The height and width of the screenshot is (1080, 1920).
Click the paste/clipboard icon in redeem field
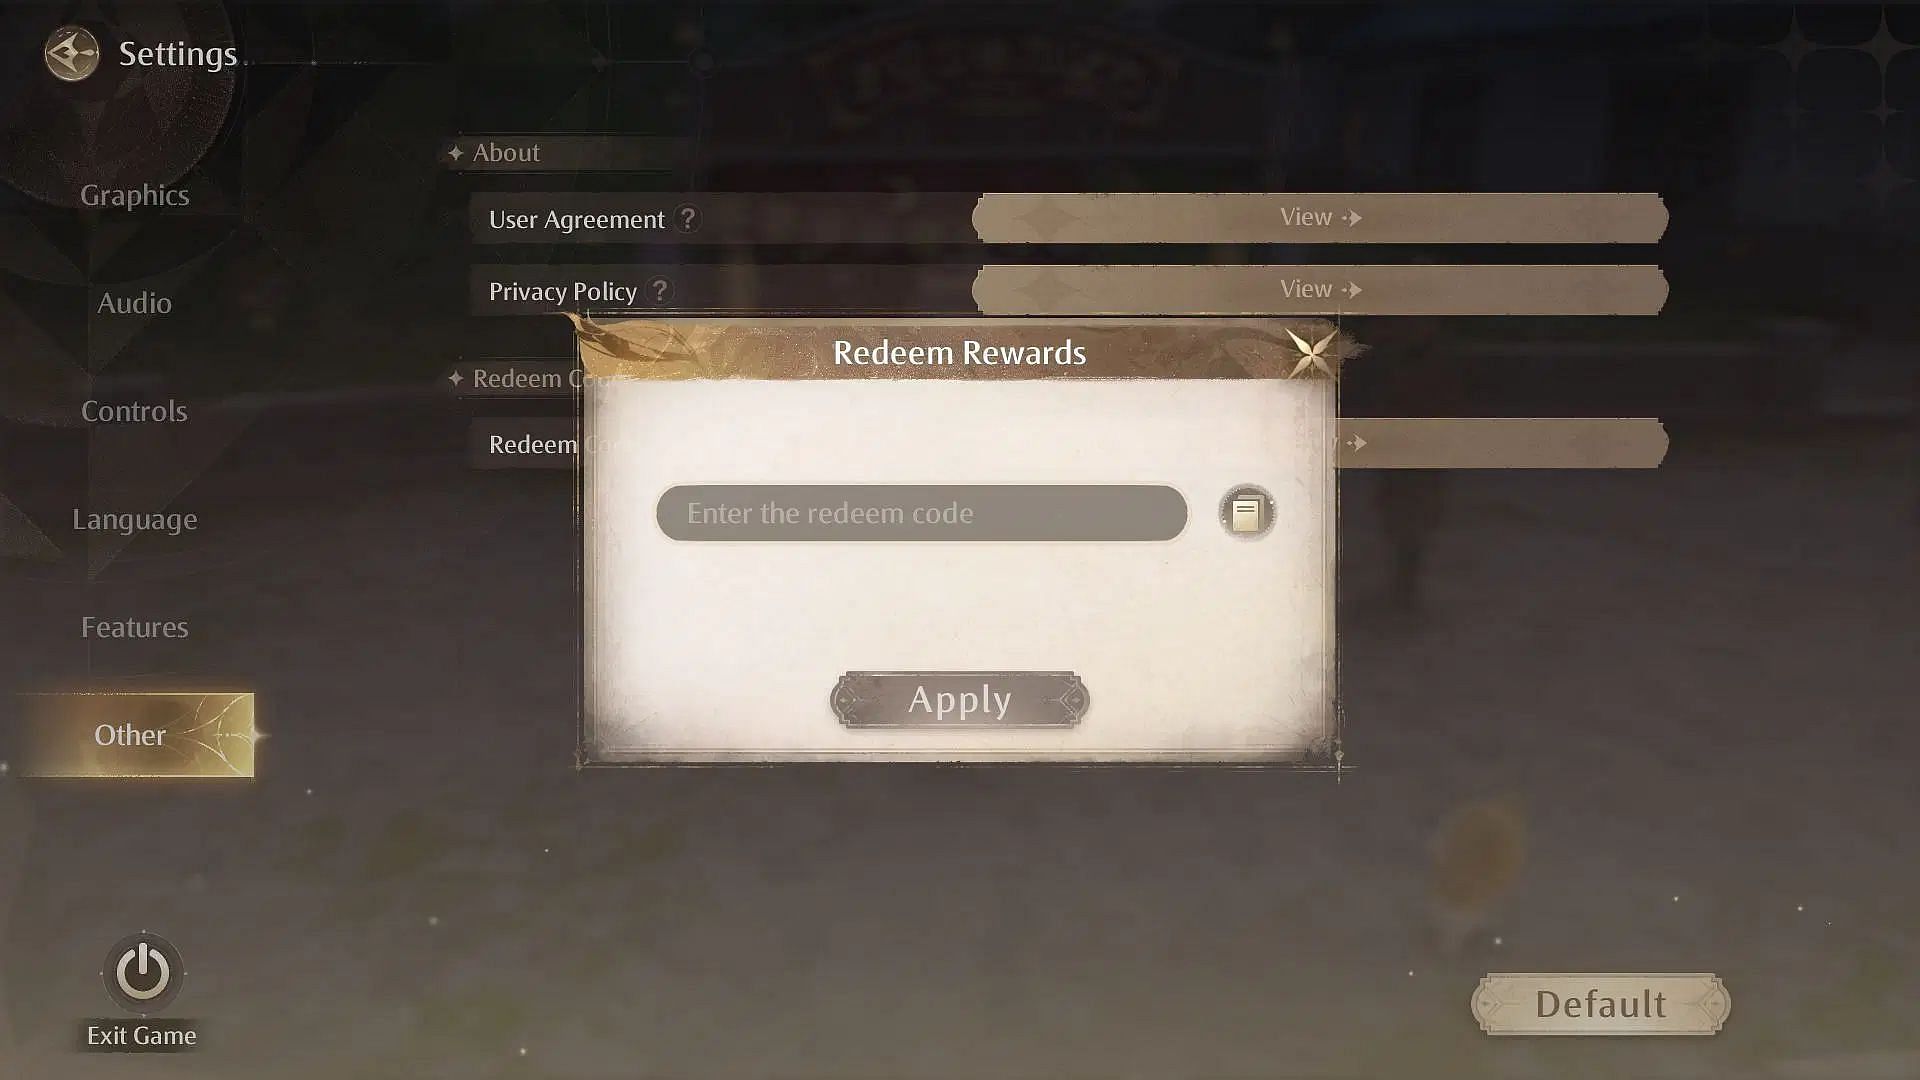tap(1246, 512)
